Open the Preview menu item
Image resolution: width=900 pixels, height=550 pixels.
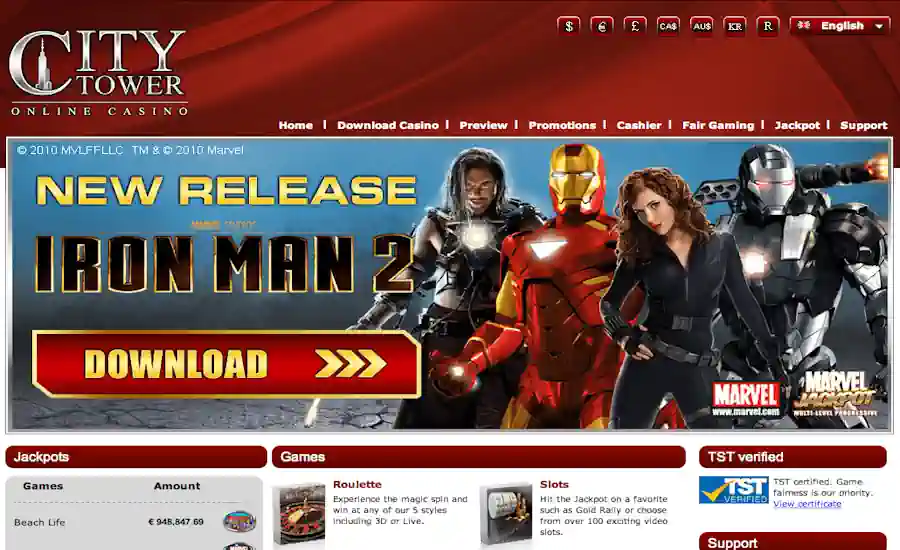[x=483, y=125]
